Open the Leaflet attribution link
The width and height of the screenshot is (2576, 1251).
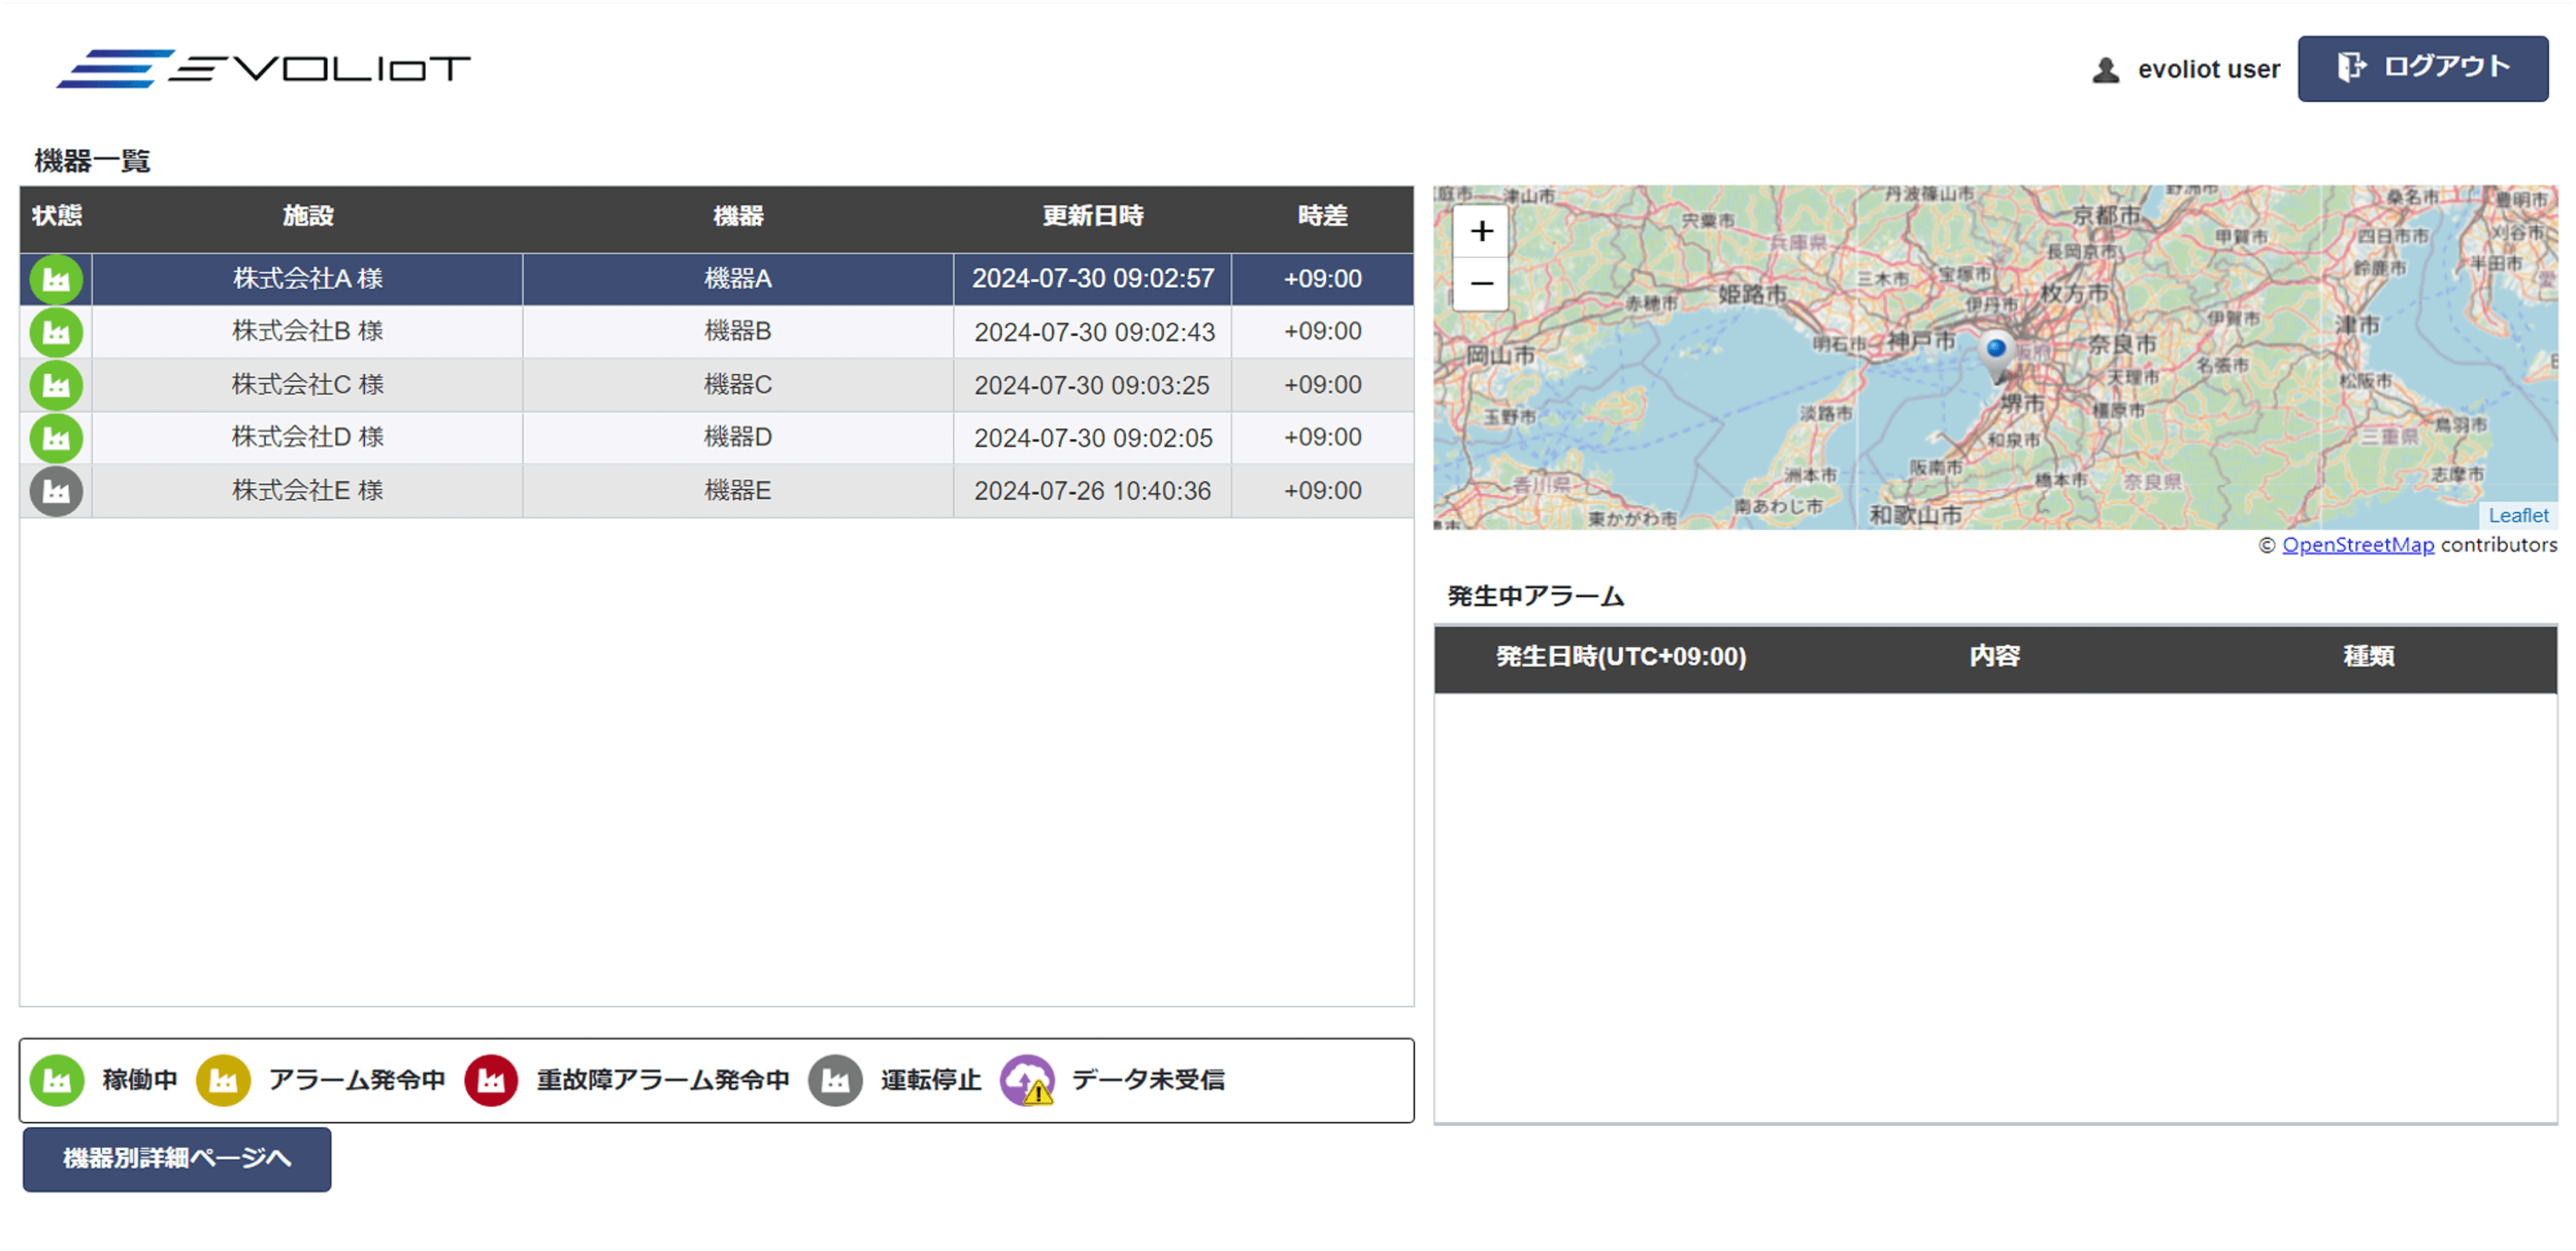2518,515
